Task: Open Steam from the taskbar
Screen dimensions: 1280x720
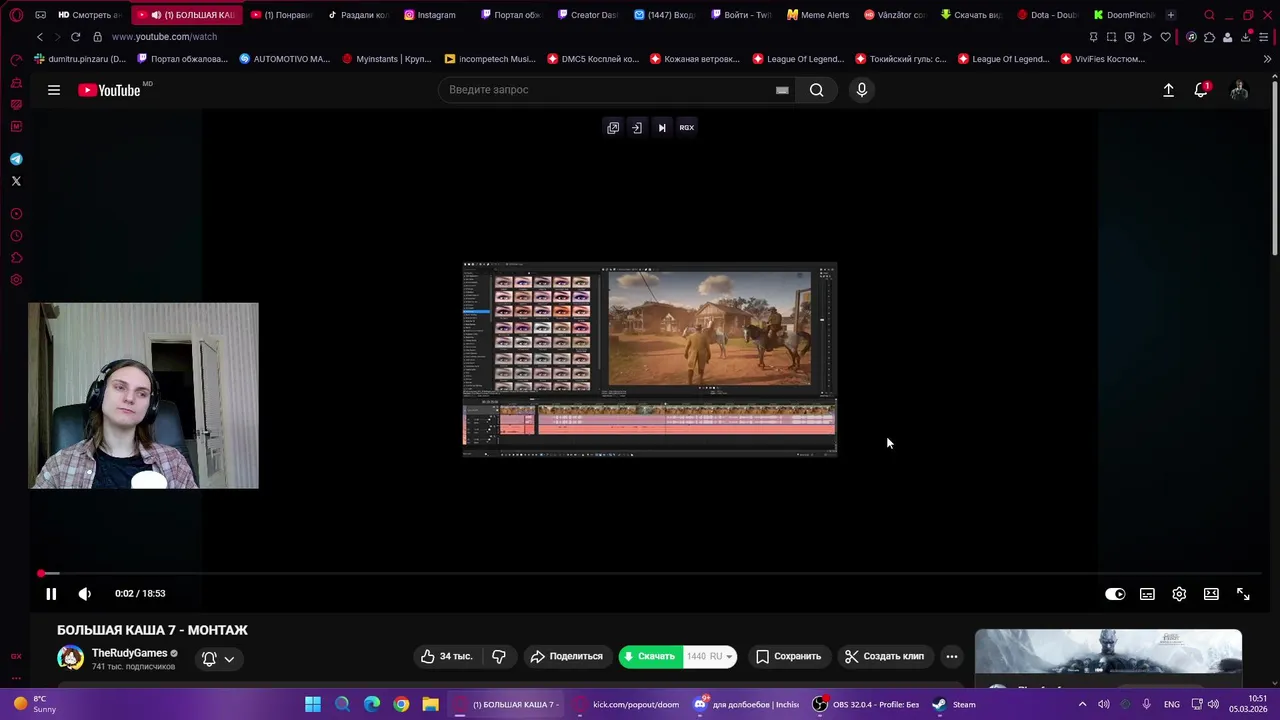Action: tap(954, 704)
